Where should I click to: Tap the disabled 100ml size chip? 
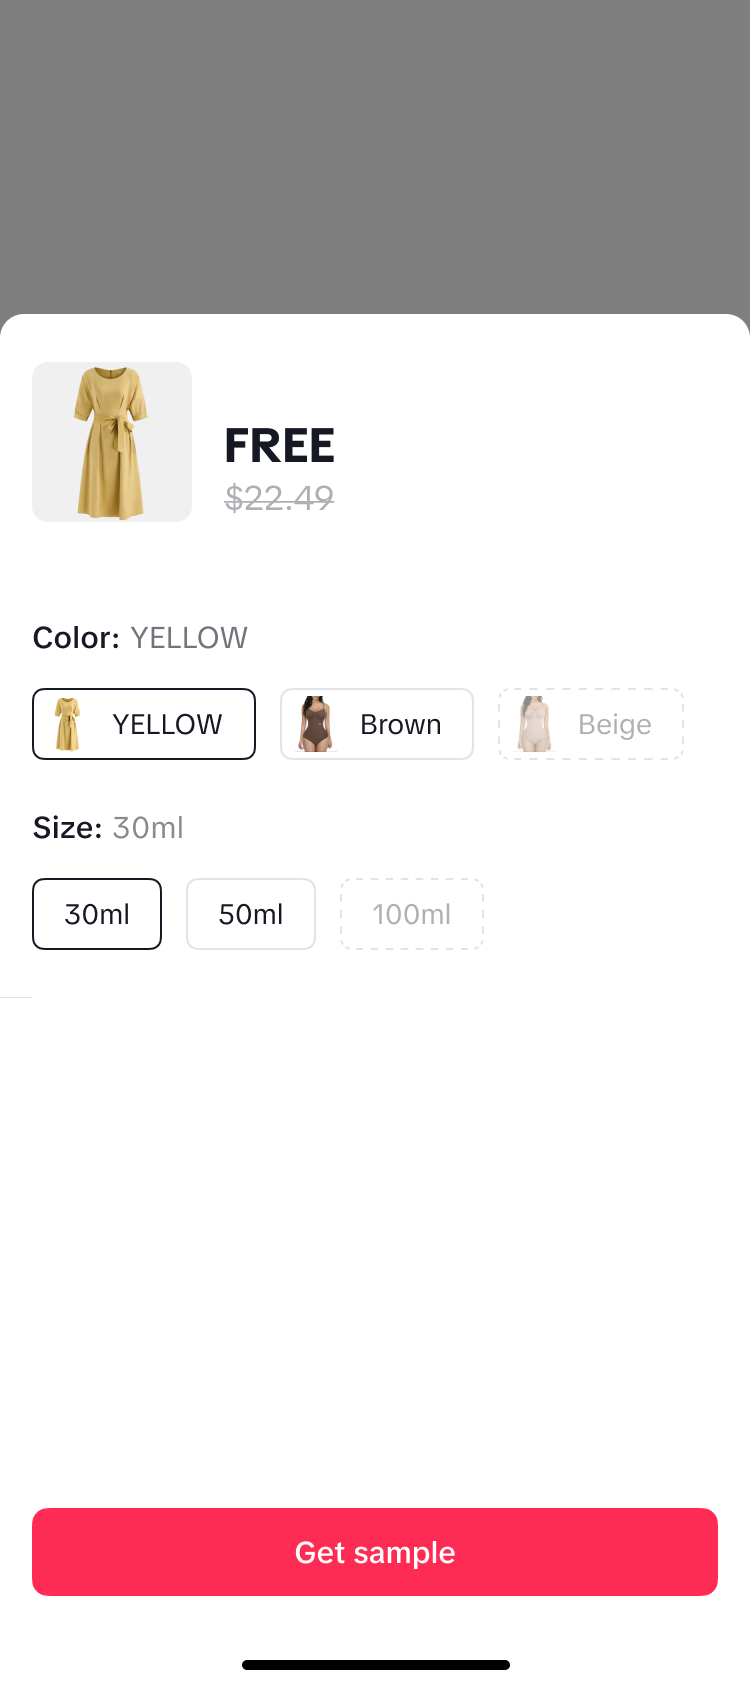tap(412, 914)
